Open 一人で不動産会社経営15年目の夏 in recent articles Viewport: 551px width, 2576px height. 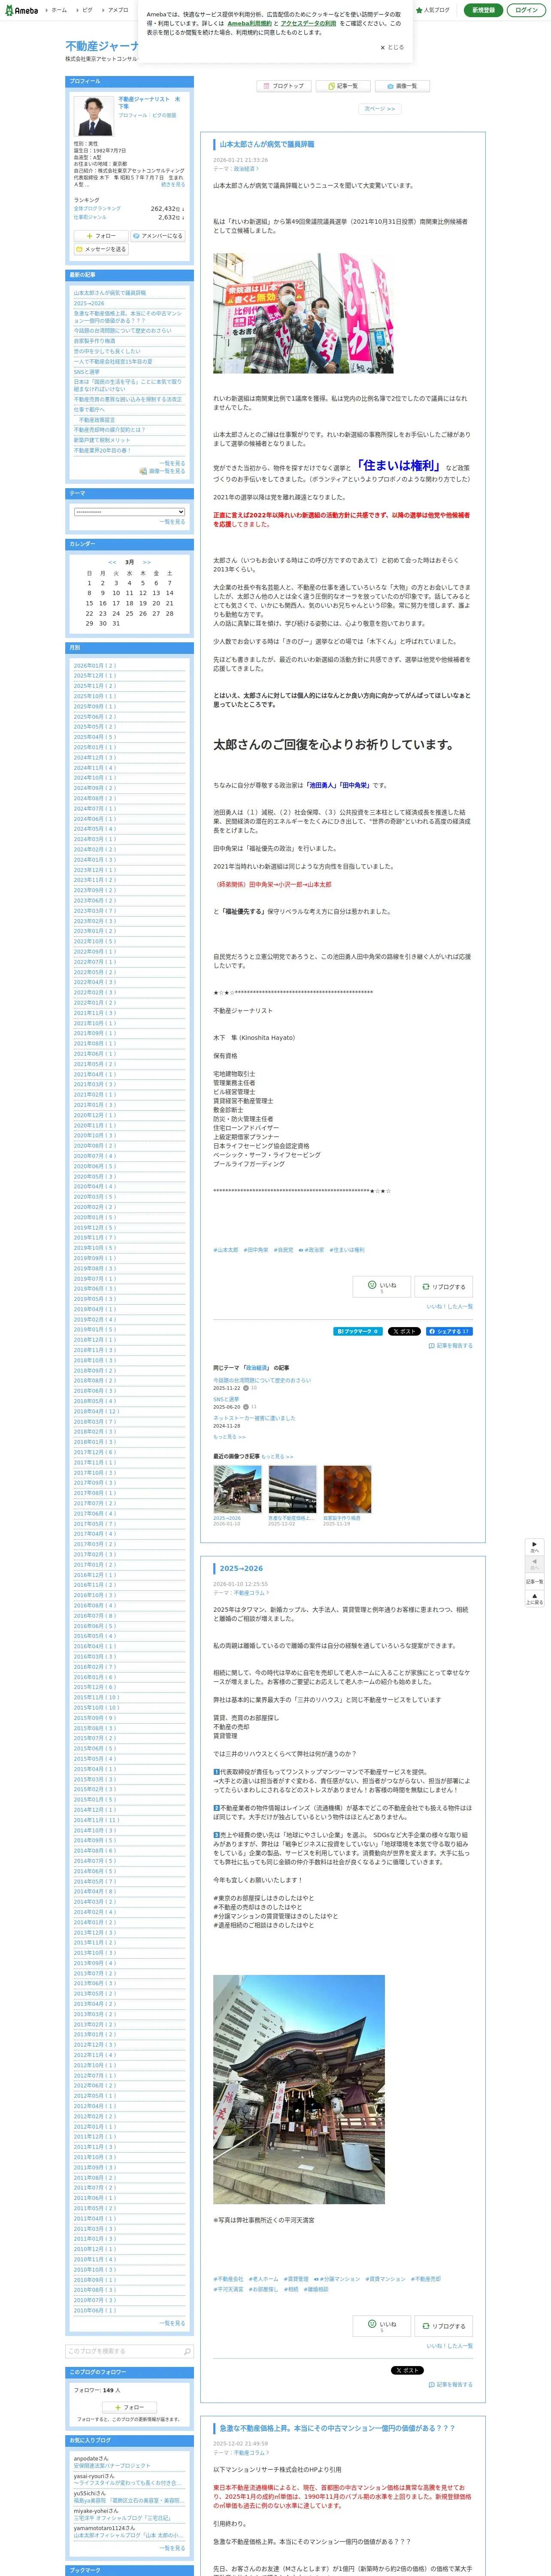tap(113, 362)
